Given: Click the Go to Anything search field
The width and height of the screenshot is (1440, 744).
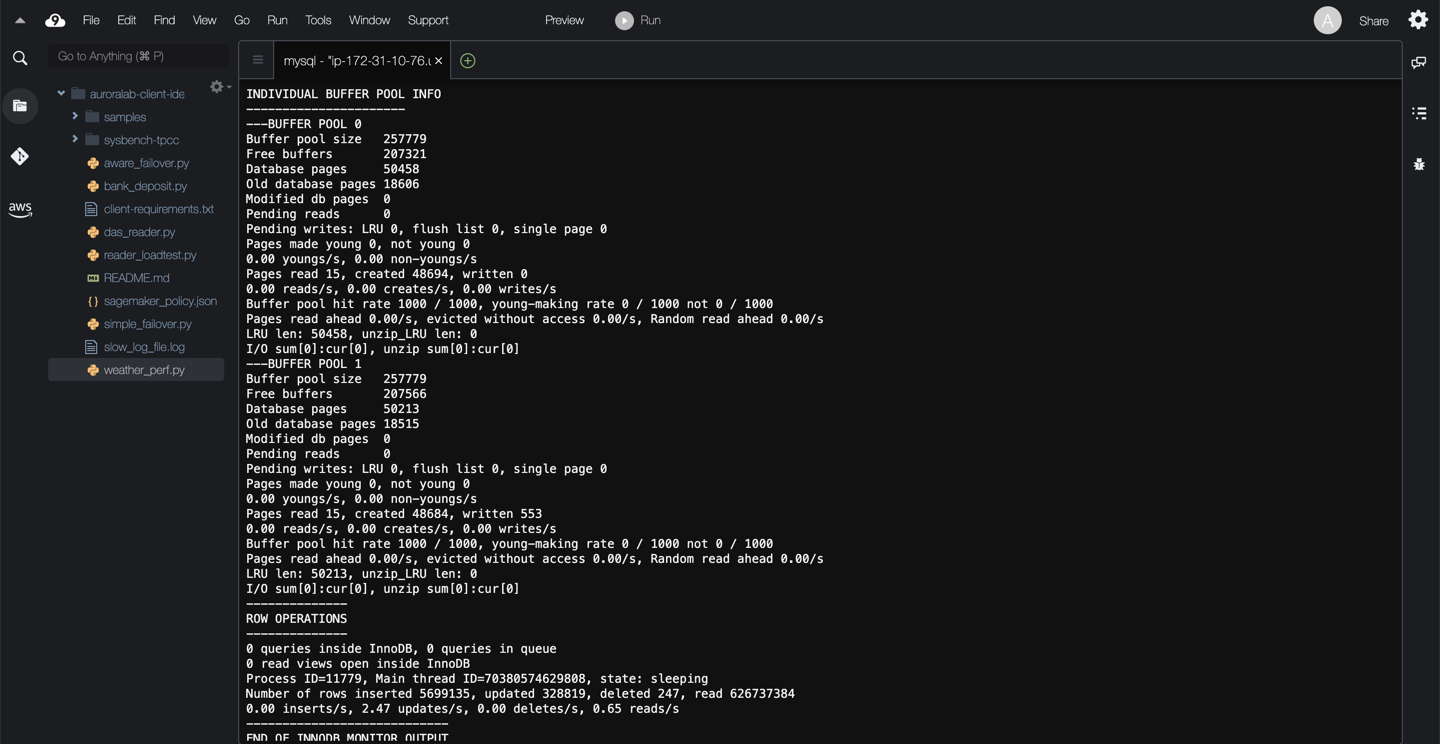Looking at the screenshot, I should pos(138,56).
